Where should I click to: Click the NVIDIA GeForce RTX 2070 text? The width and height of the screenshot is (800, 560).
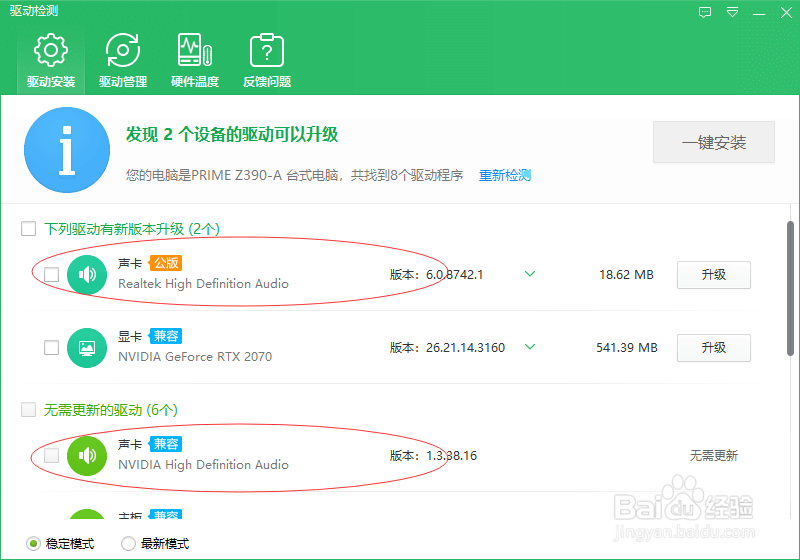195,357
